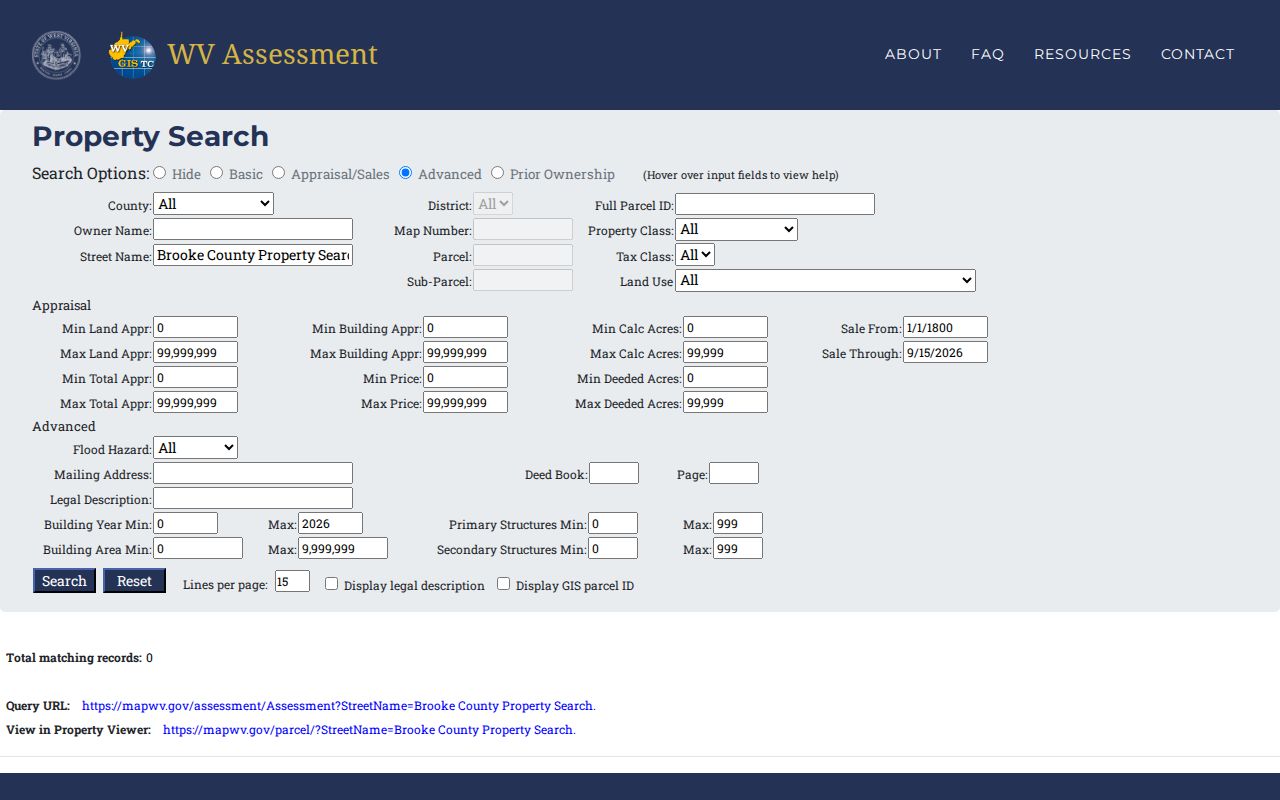Select the Basic search option
1280x800 pixels.
216,173
